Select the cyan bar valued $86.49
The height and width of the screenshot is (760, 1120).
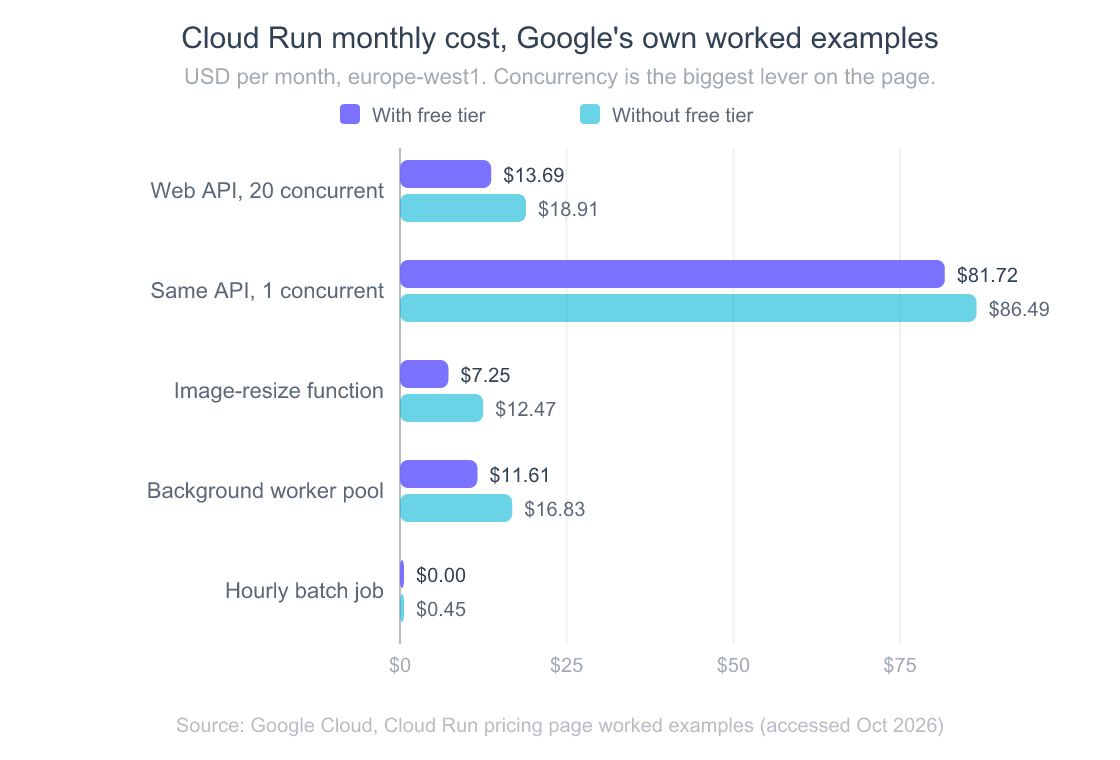(x=688, y=308)
